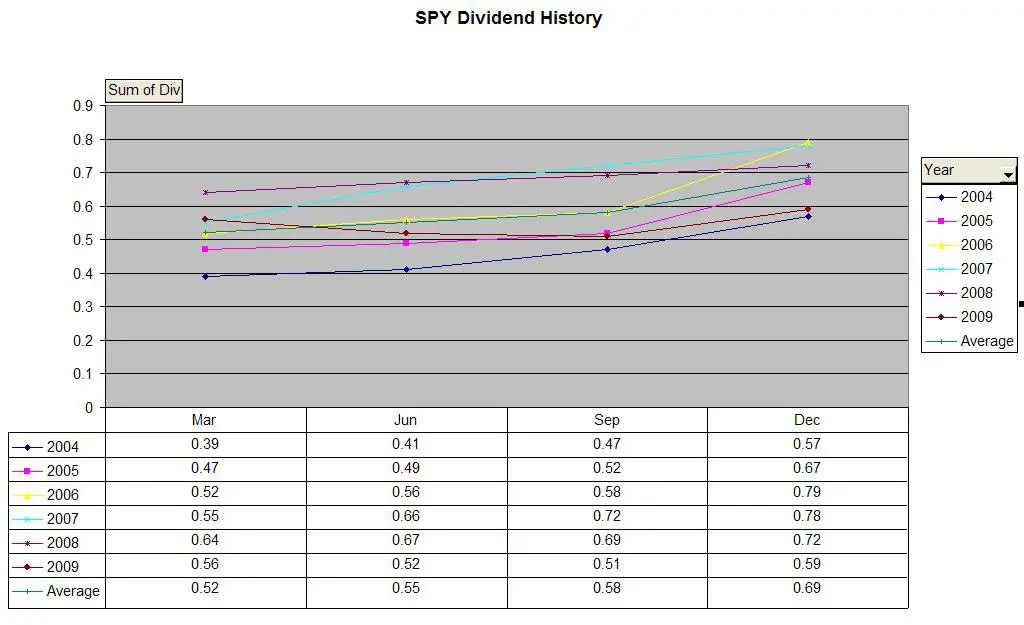The width and height of the screenshot is (1024, 625).
Task: Click the 2004 March data point marker
Action: point(205,276)
